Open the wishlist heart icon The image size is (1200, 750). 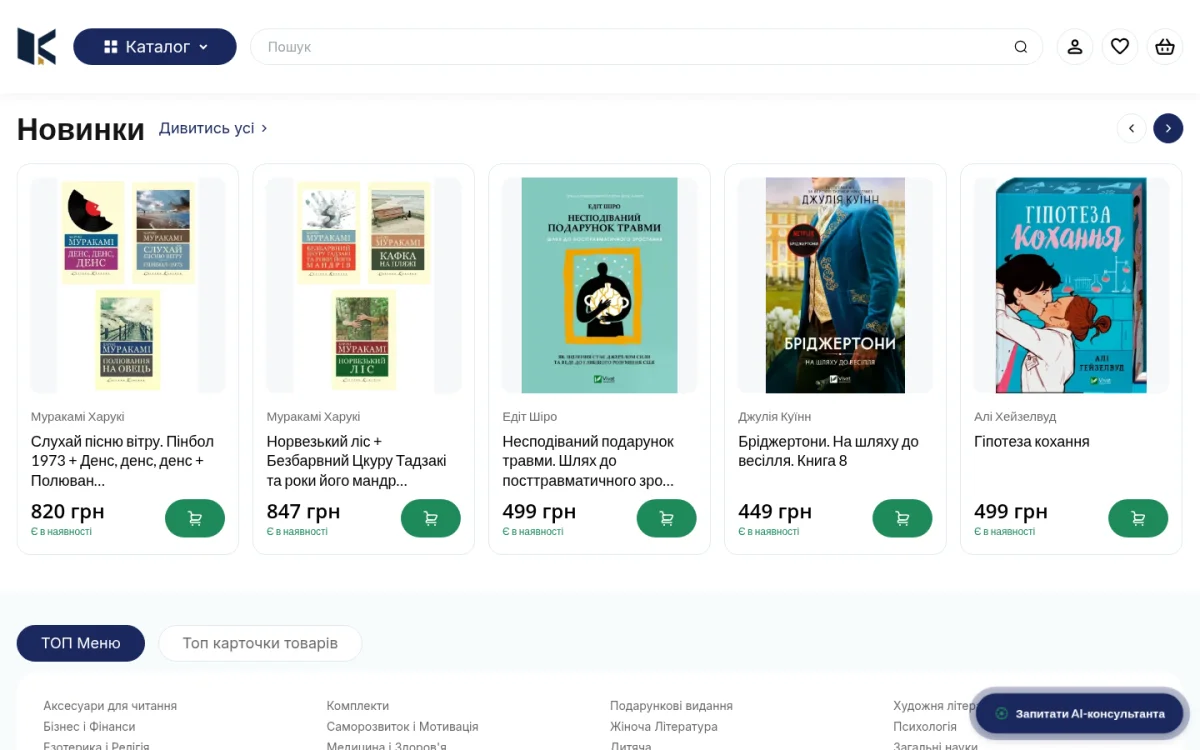[x=1120, y=47]
